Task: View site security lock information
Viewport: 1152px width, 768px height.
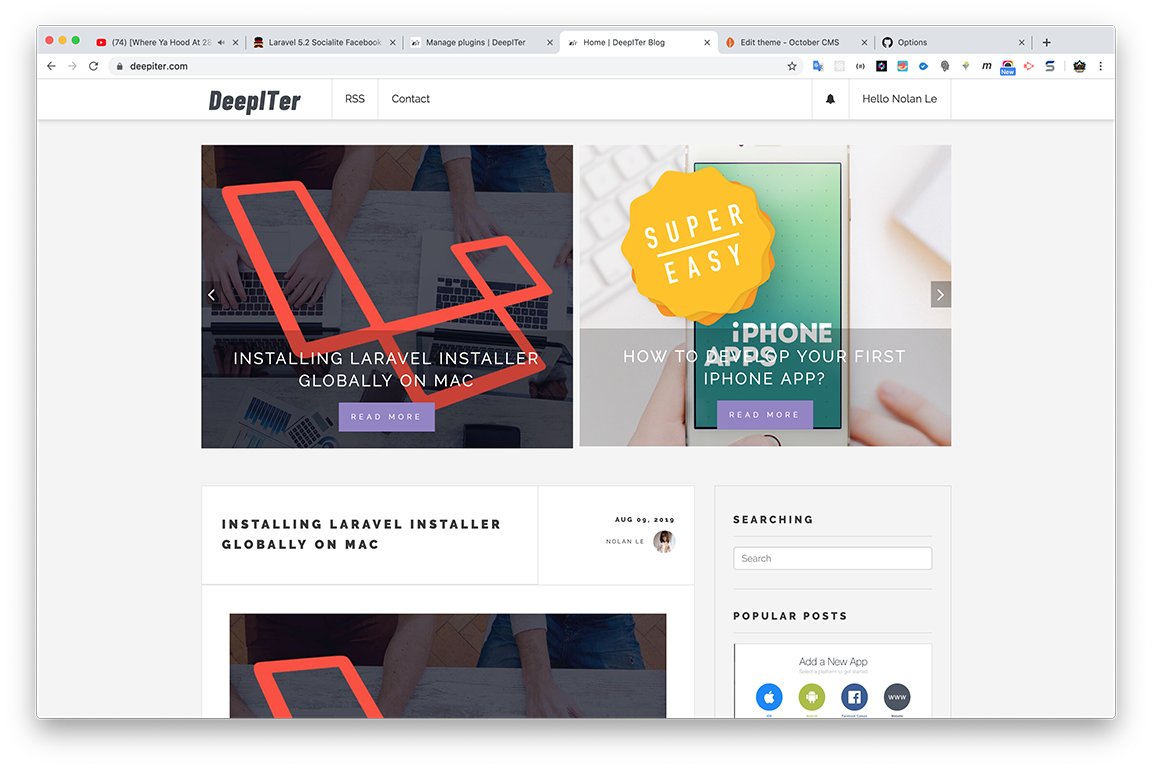Action: pyautogui.click(x=120, y=66)
